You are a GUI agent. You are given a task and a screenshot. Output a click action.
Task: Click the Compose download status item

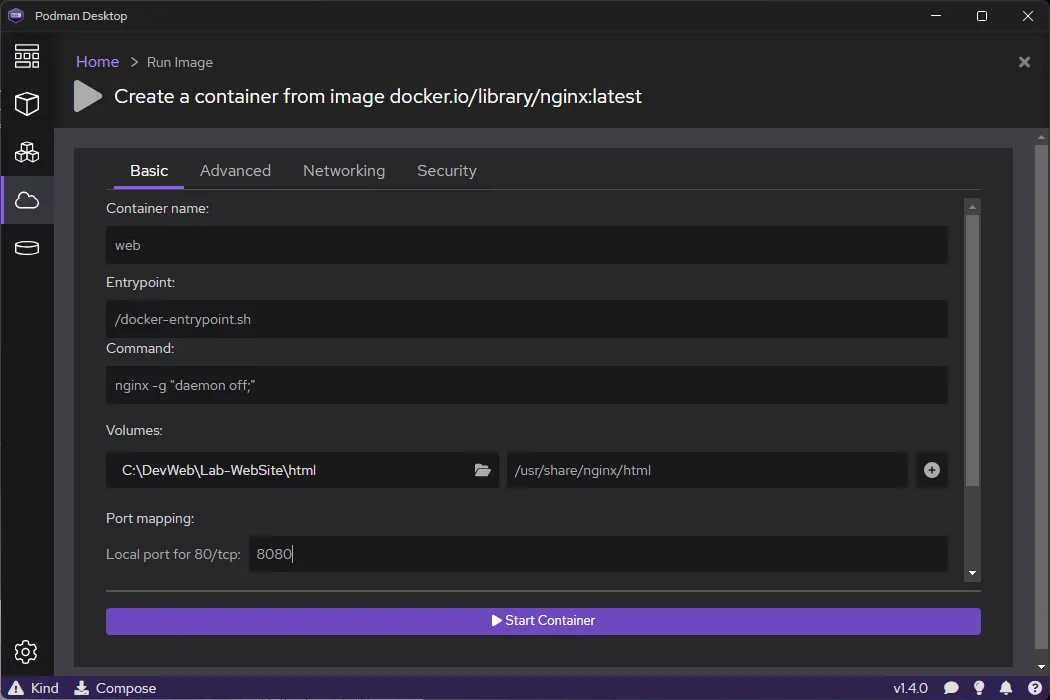point(115,688)
